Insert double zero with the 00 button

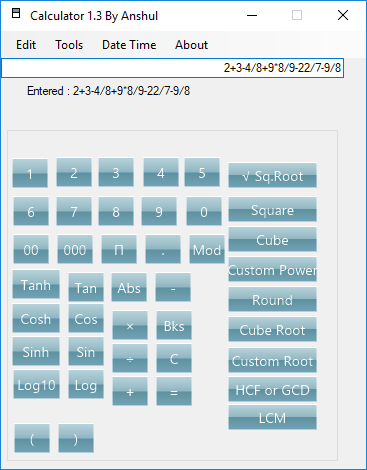pyautogui.click(x=31, y=249)
